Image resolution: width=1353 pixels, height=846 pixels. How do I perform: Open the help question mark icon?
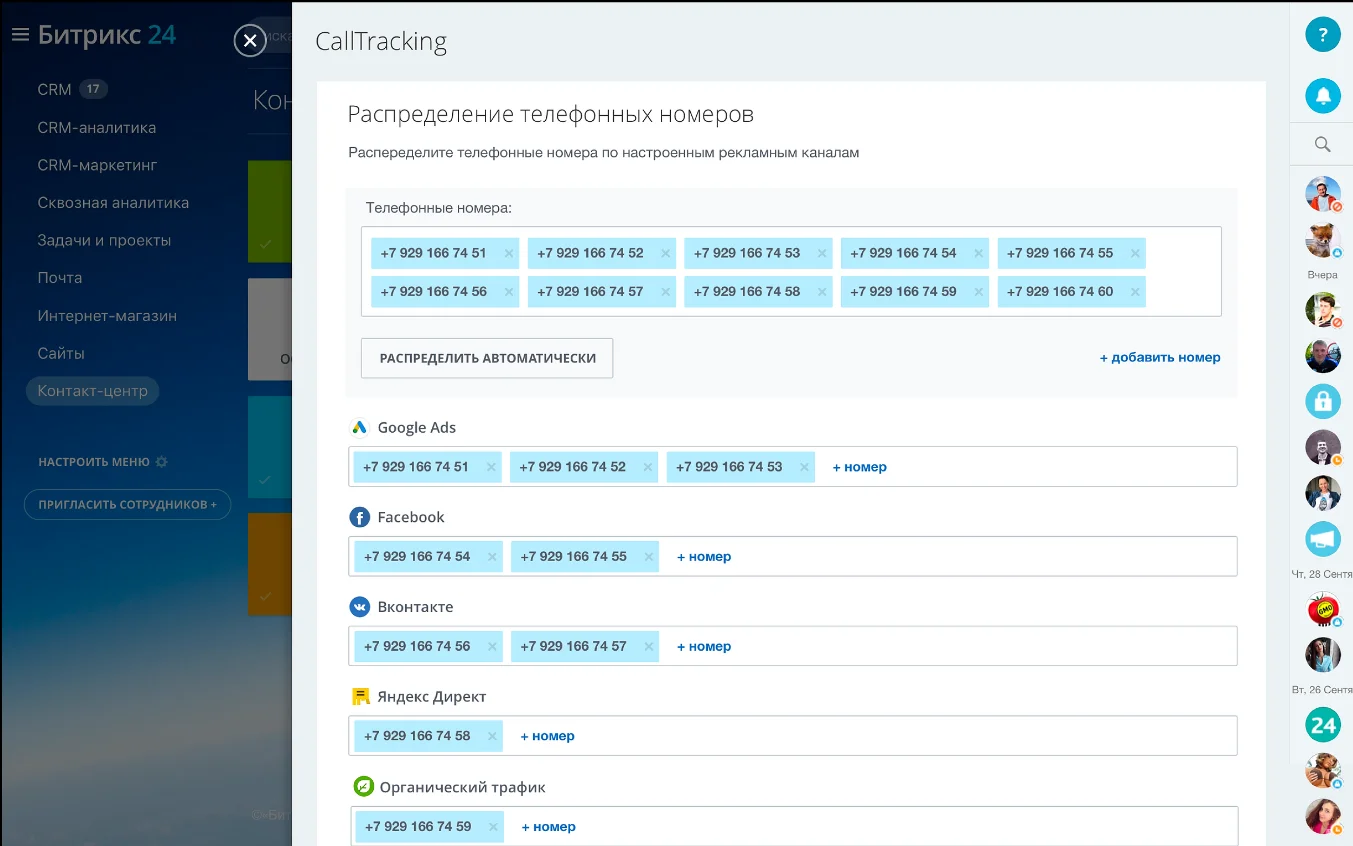coord(1322,35)
